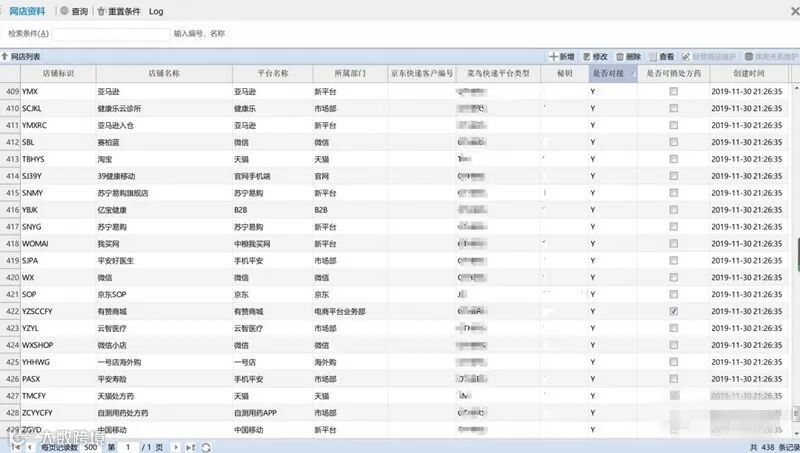This screenshot has height=453, width=800.
Task: Click the 创建时间 column header
Action: coord(748,73)
